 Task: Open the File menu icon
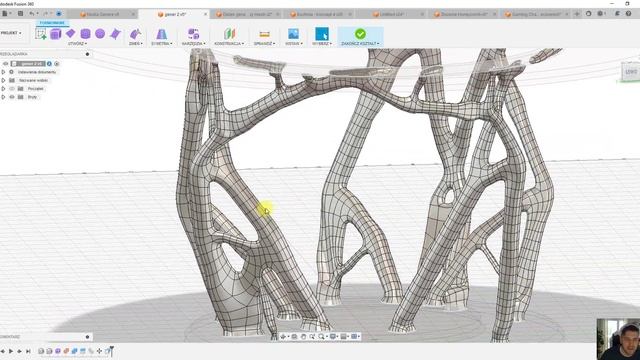(6, 13)
